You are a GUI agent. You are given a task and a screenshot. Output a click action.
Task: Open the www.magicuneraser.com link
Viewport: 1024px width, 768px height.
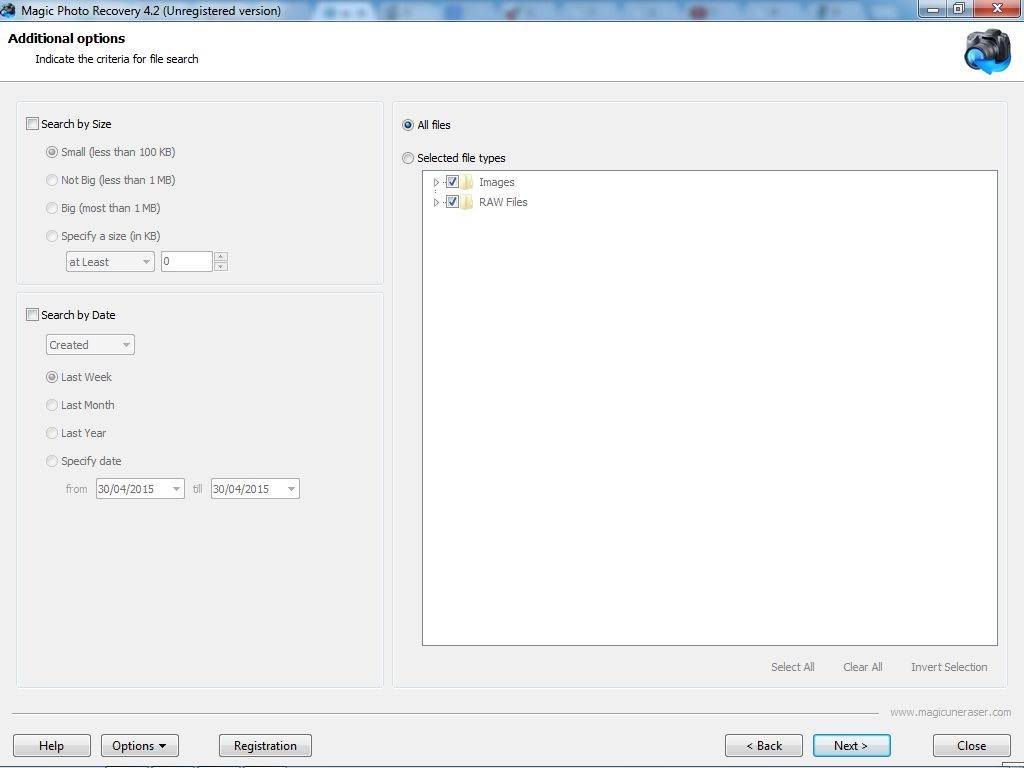tap(950, 712)
